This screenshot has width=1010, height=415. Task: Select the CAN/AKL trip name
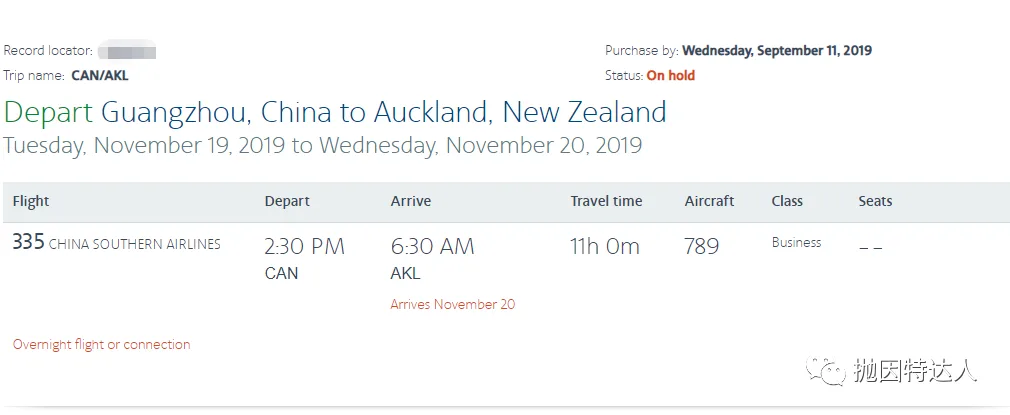pos(100,75)
